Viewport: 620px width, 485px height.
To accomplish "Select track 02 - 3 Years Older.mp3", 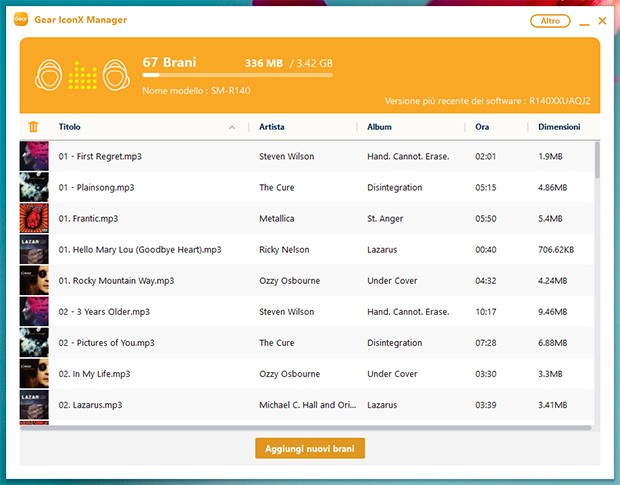I will (x=104, y=312).
